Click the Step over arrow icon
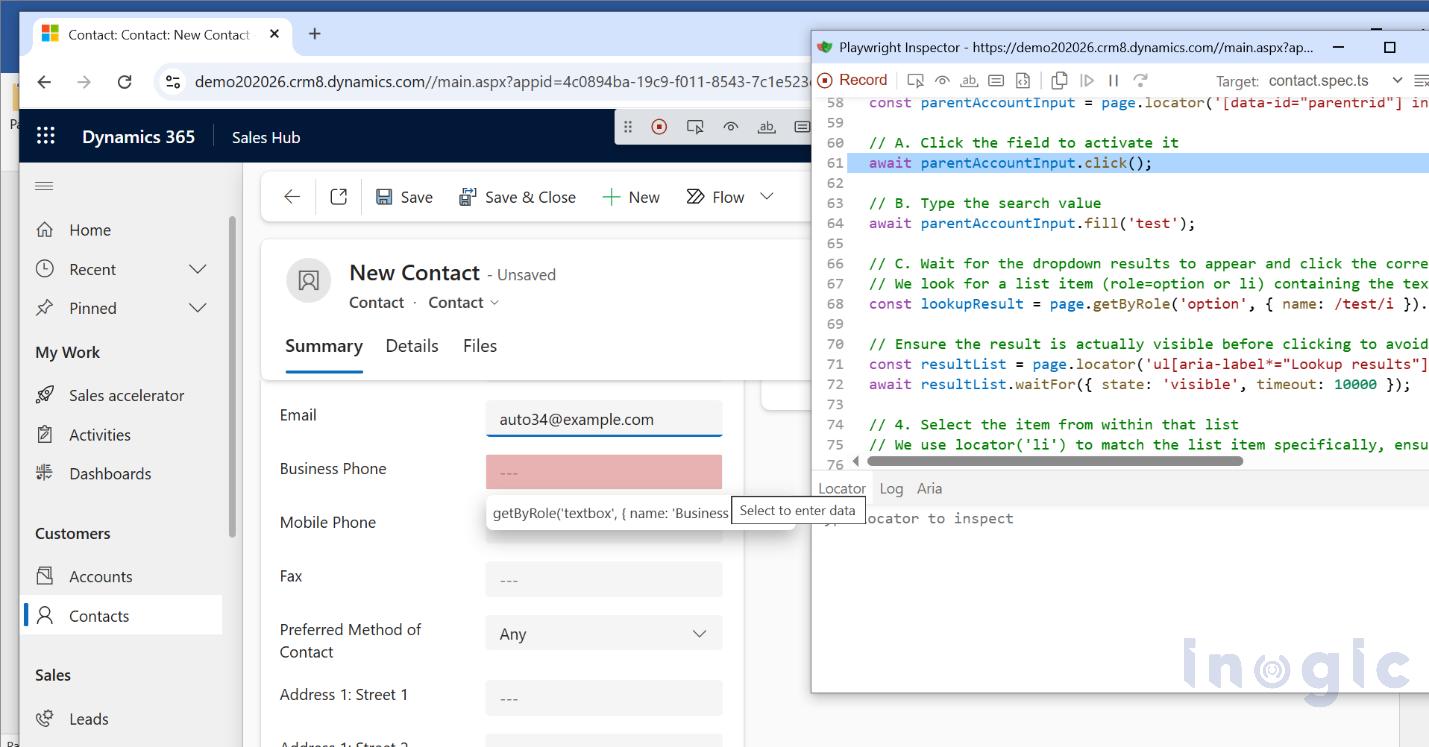This screenshot has height=747, width=1429. point(1141,79)
